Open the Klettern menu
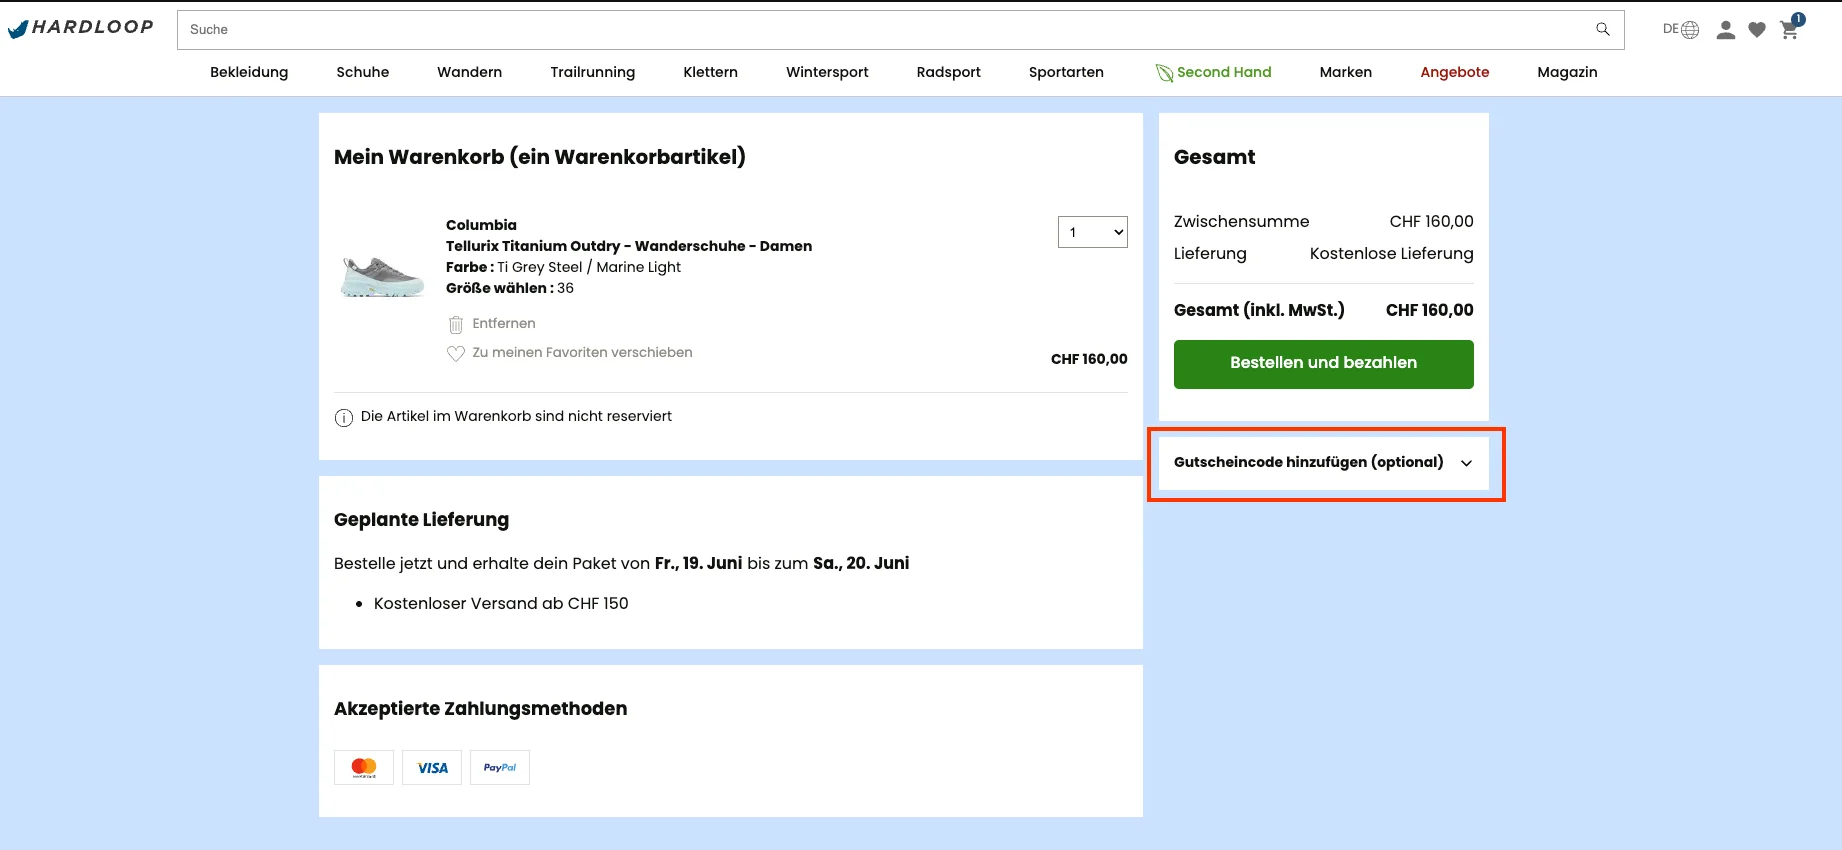 tap(711, 72)
